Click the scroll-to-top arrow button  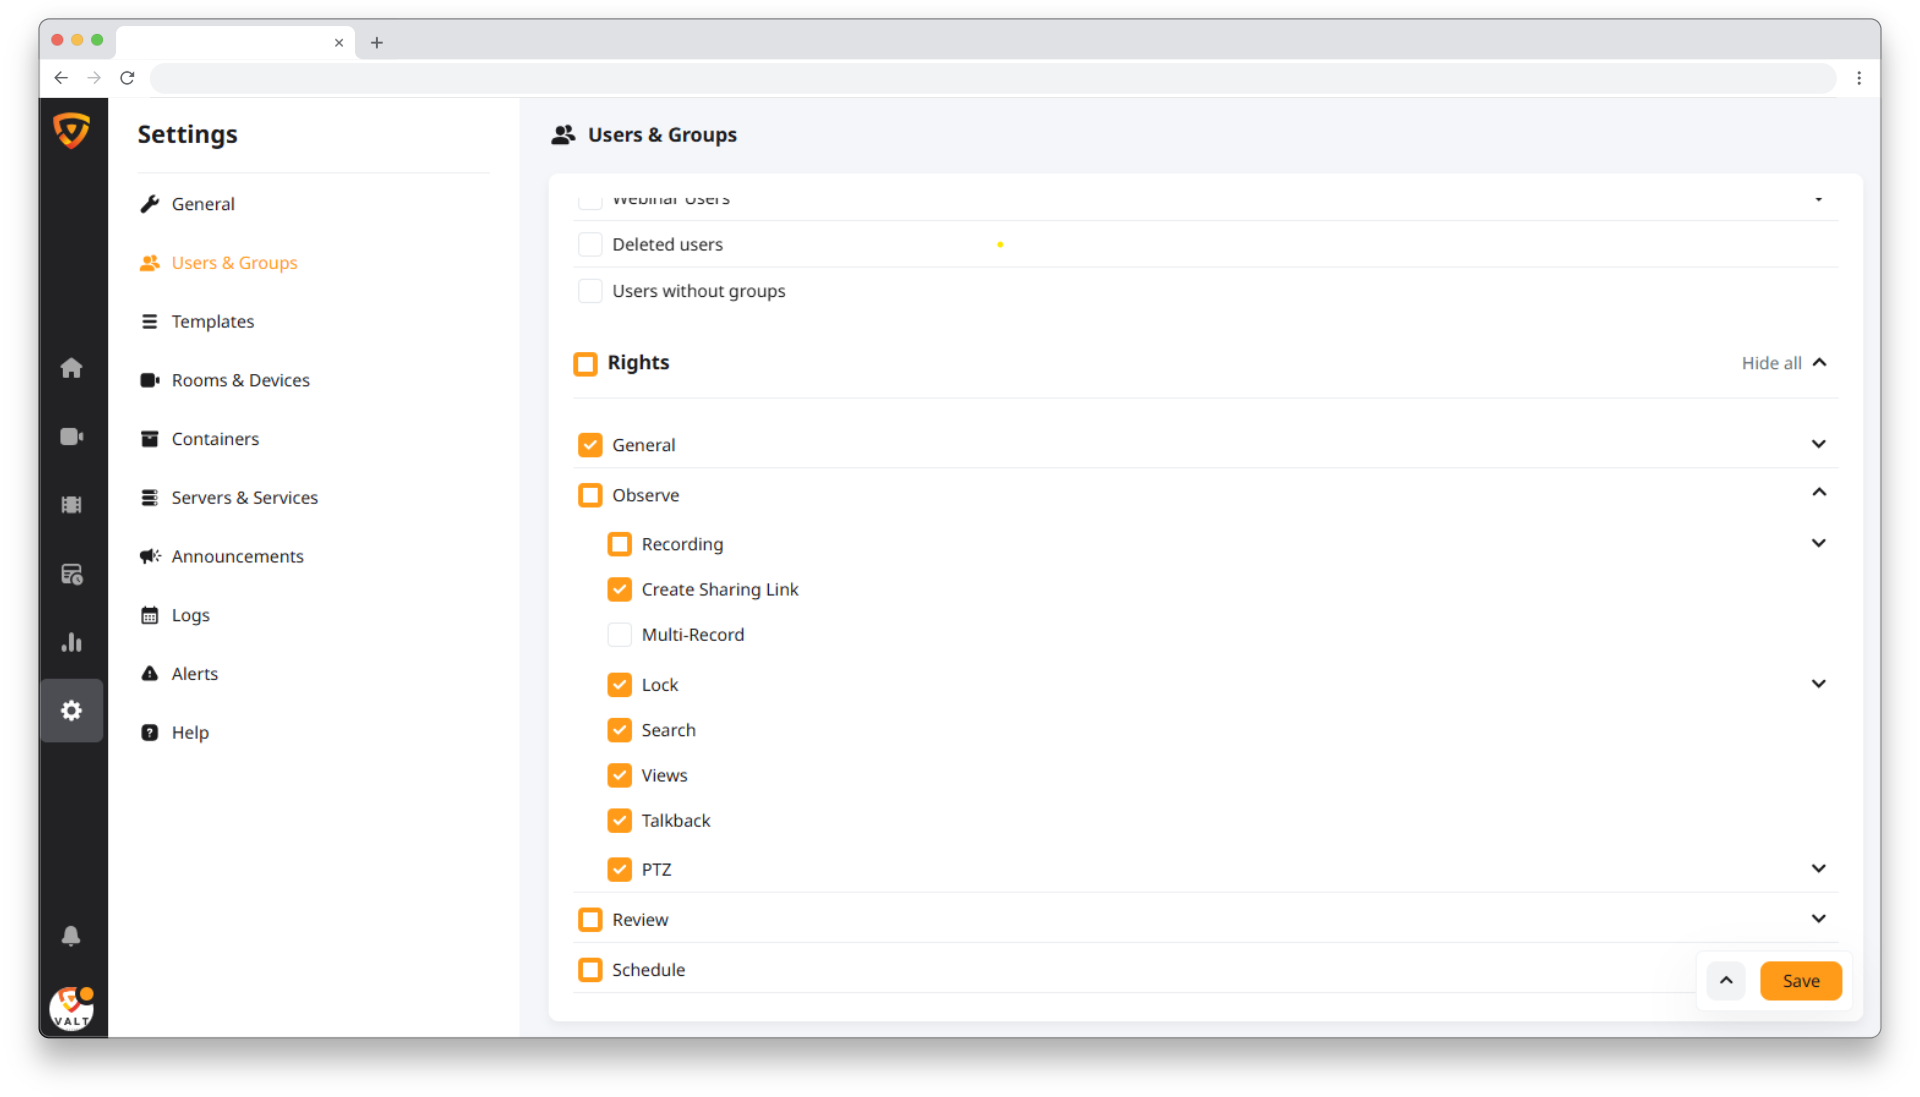pos(1726,981)
